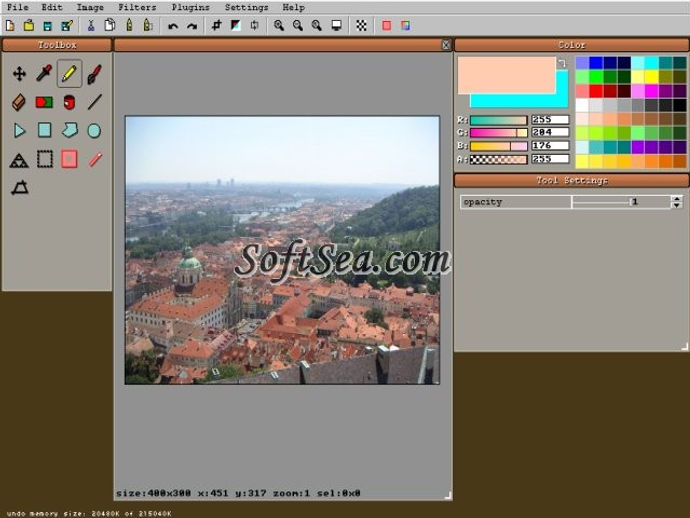
Task: Click the New file toolbar icon
Action: point(10,26)
